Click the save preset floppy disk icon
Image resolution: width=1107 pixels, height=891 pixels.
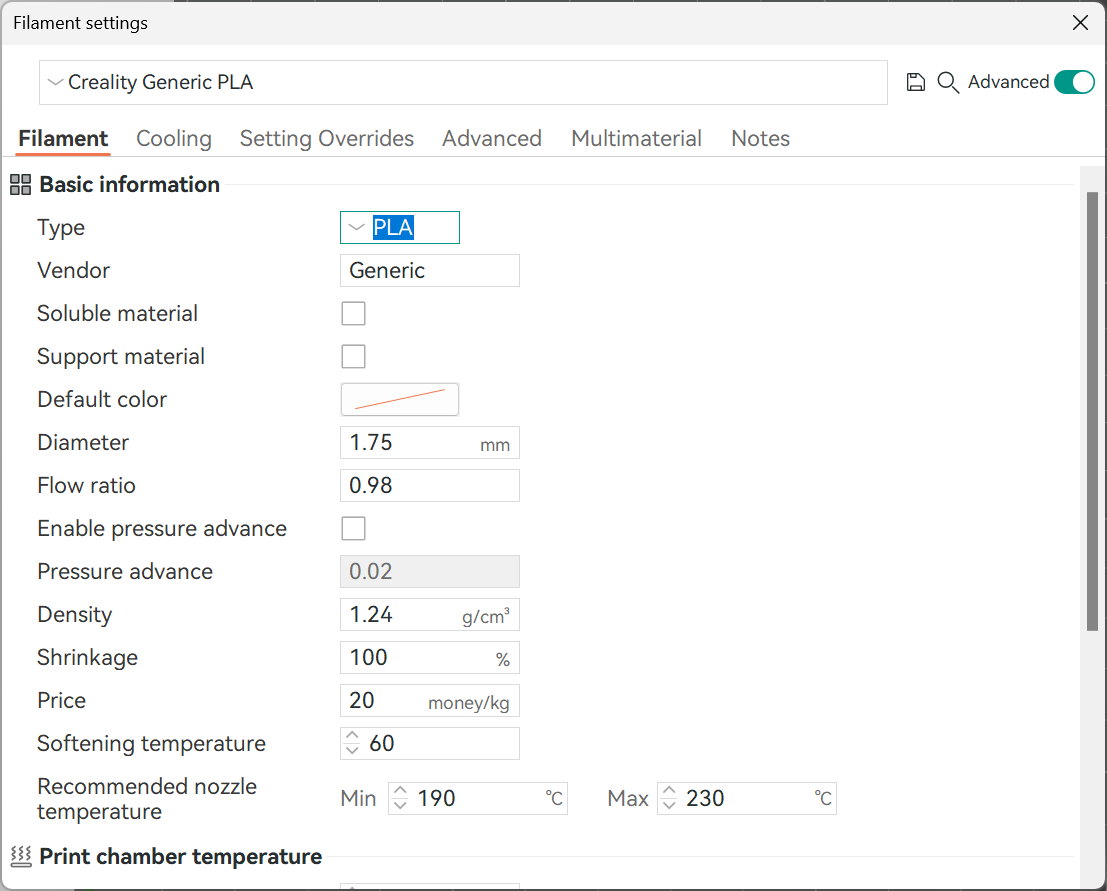(916, 83)
